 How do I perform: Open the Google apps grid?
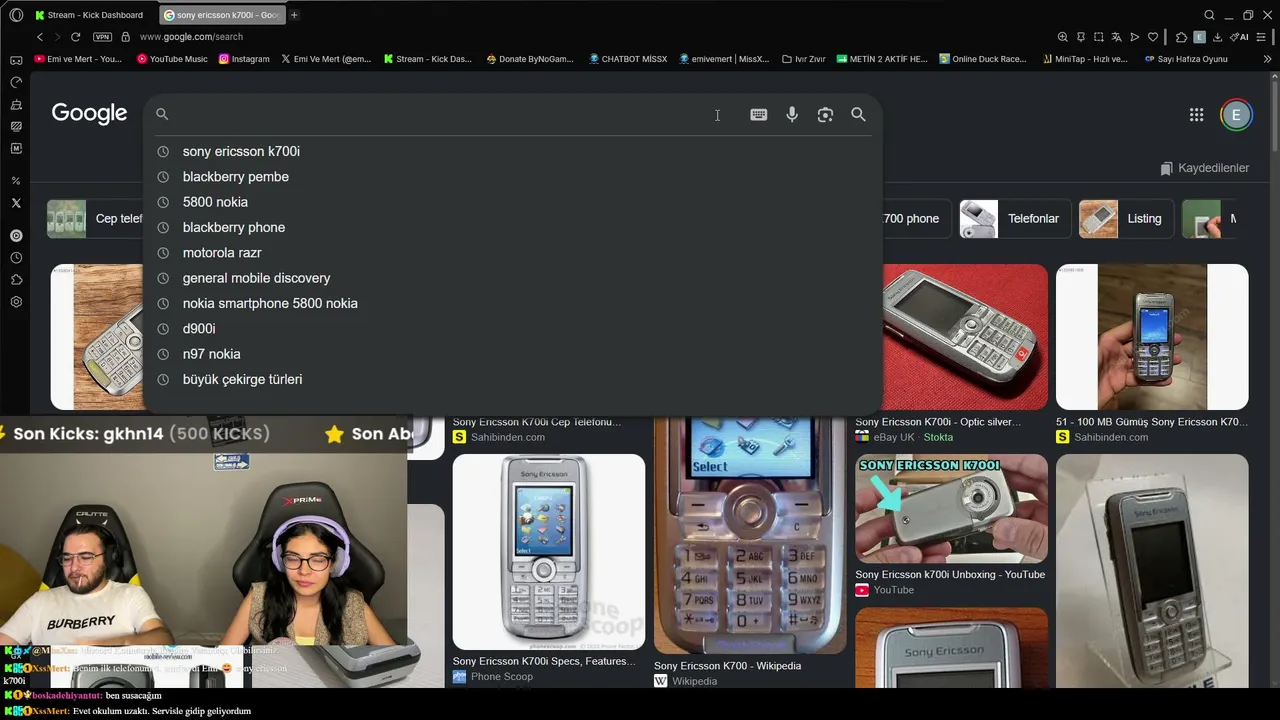point(1196,115)
